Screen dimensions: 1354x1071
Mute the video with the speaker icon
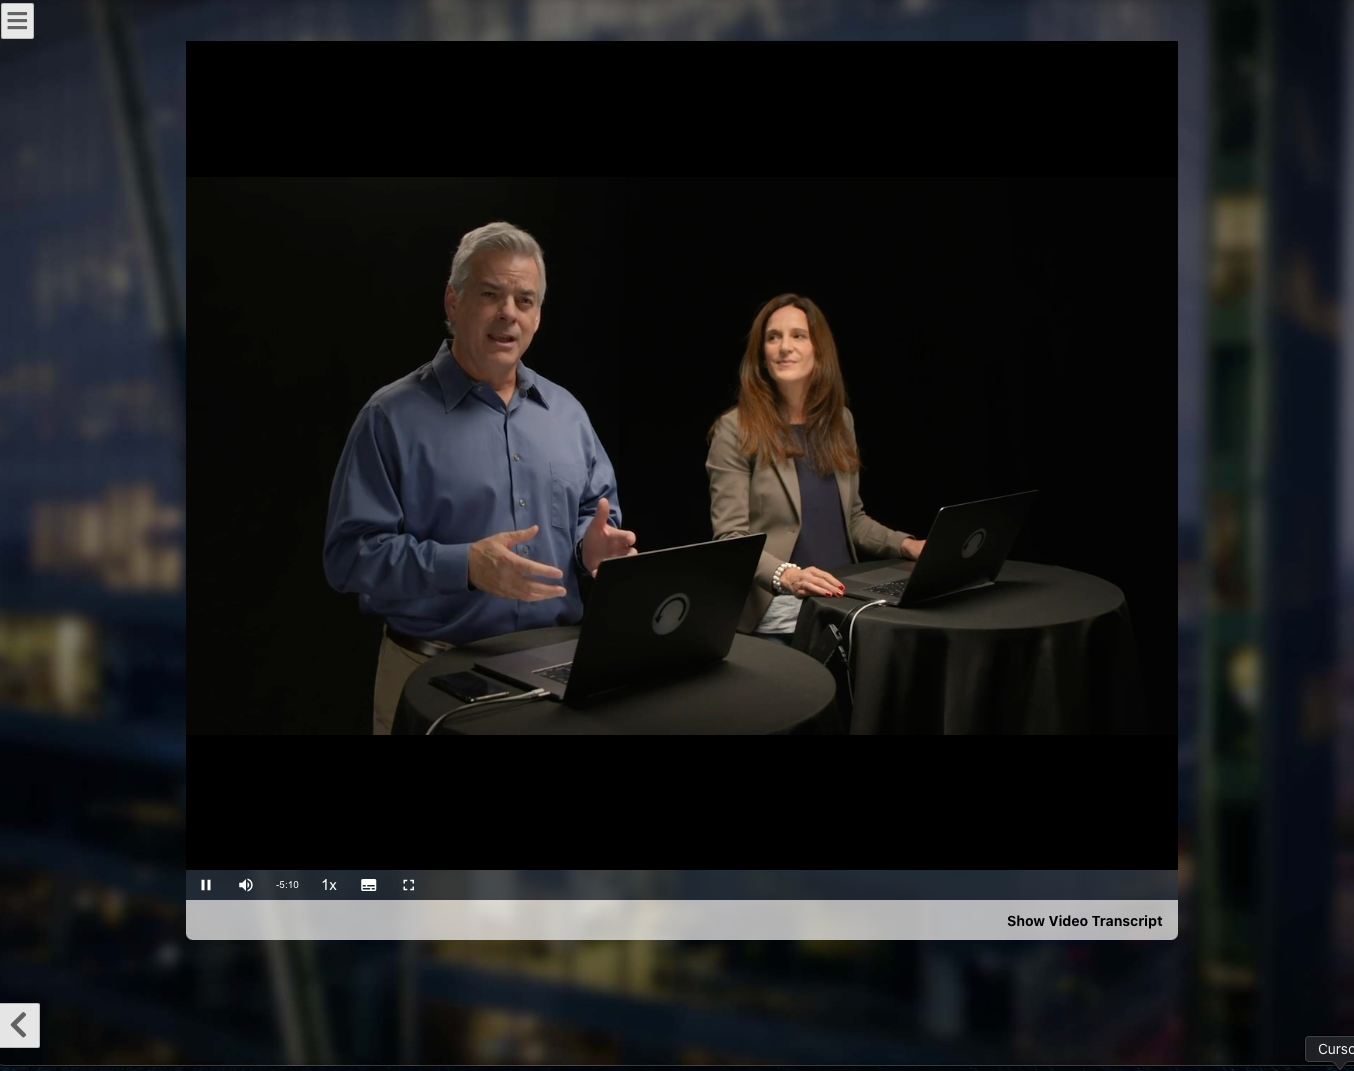tap(246, 885)
